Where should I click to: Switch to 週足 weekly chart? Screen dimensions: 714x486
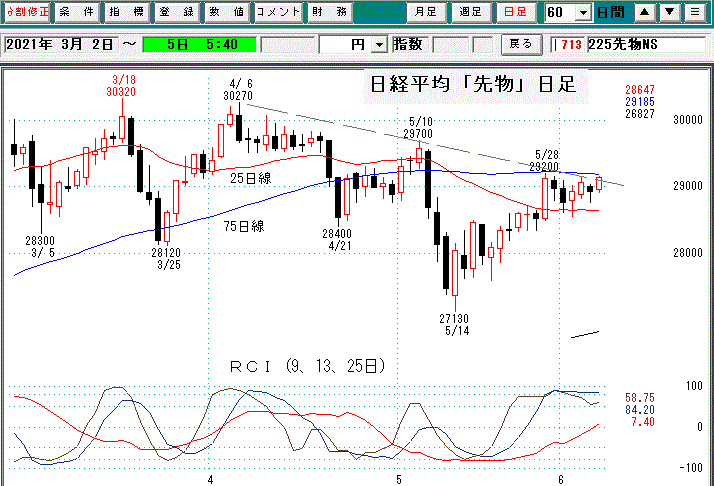click(x=471, y=12)
